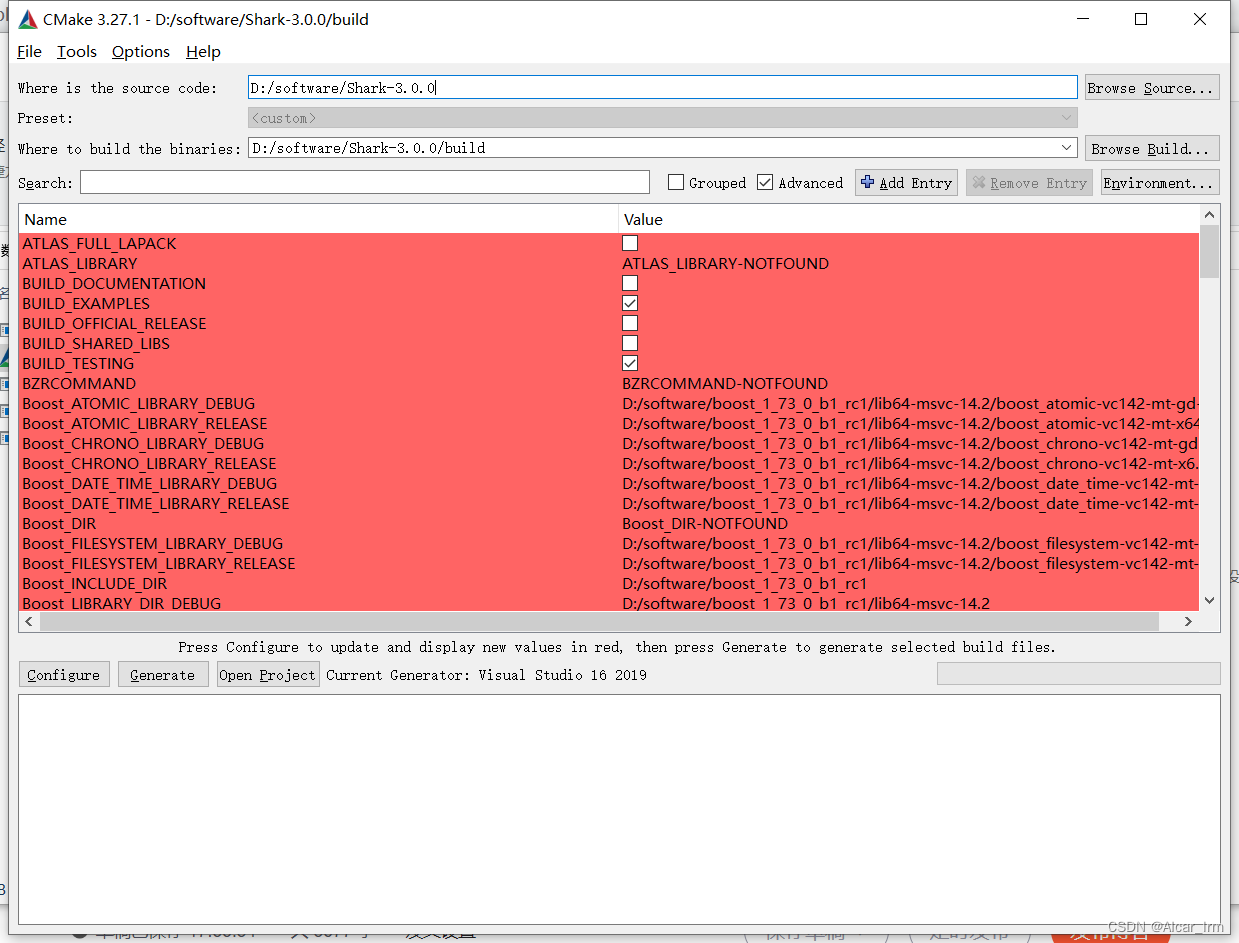Select the BZRCOMMAND name entry
Viewport: 1239px width, 943px height.
(79, 383)
